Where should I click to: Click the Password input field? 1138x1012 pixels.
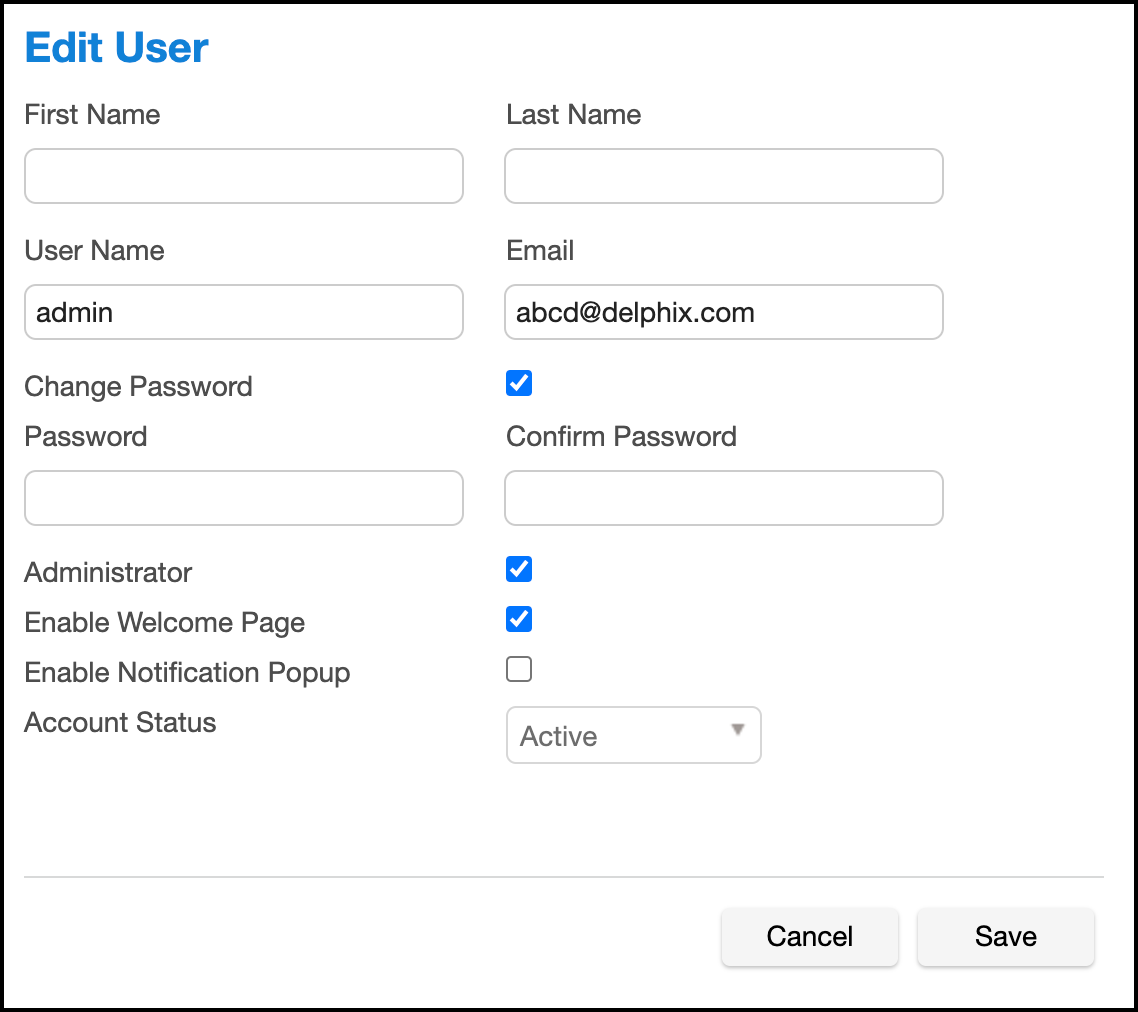(243, 498)
